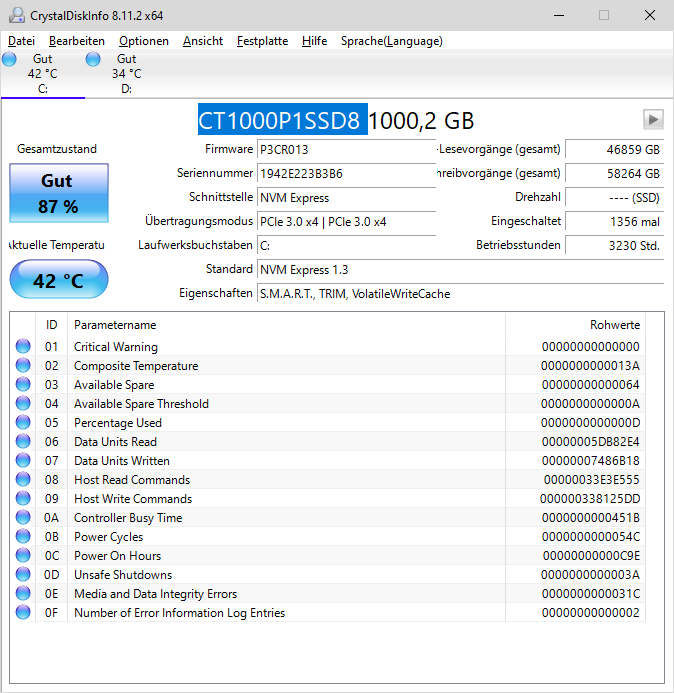Open the Sprache(Language) menu

pos(392,41)
